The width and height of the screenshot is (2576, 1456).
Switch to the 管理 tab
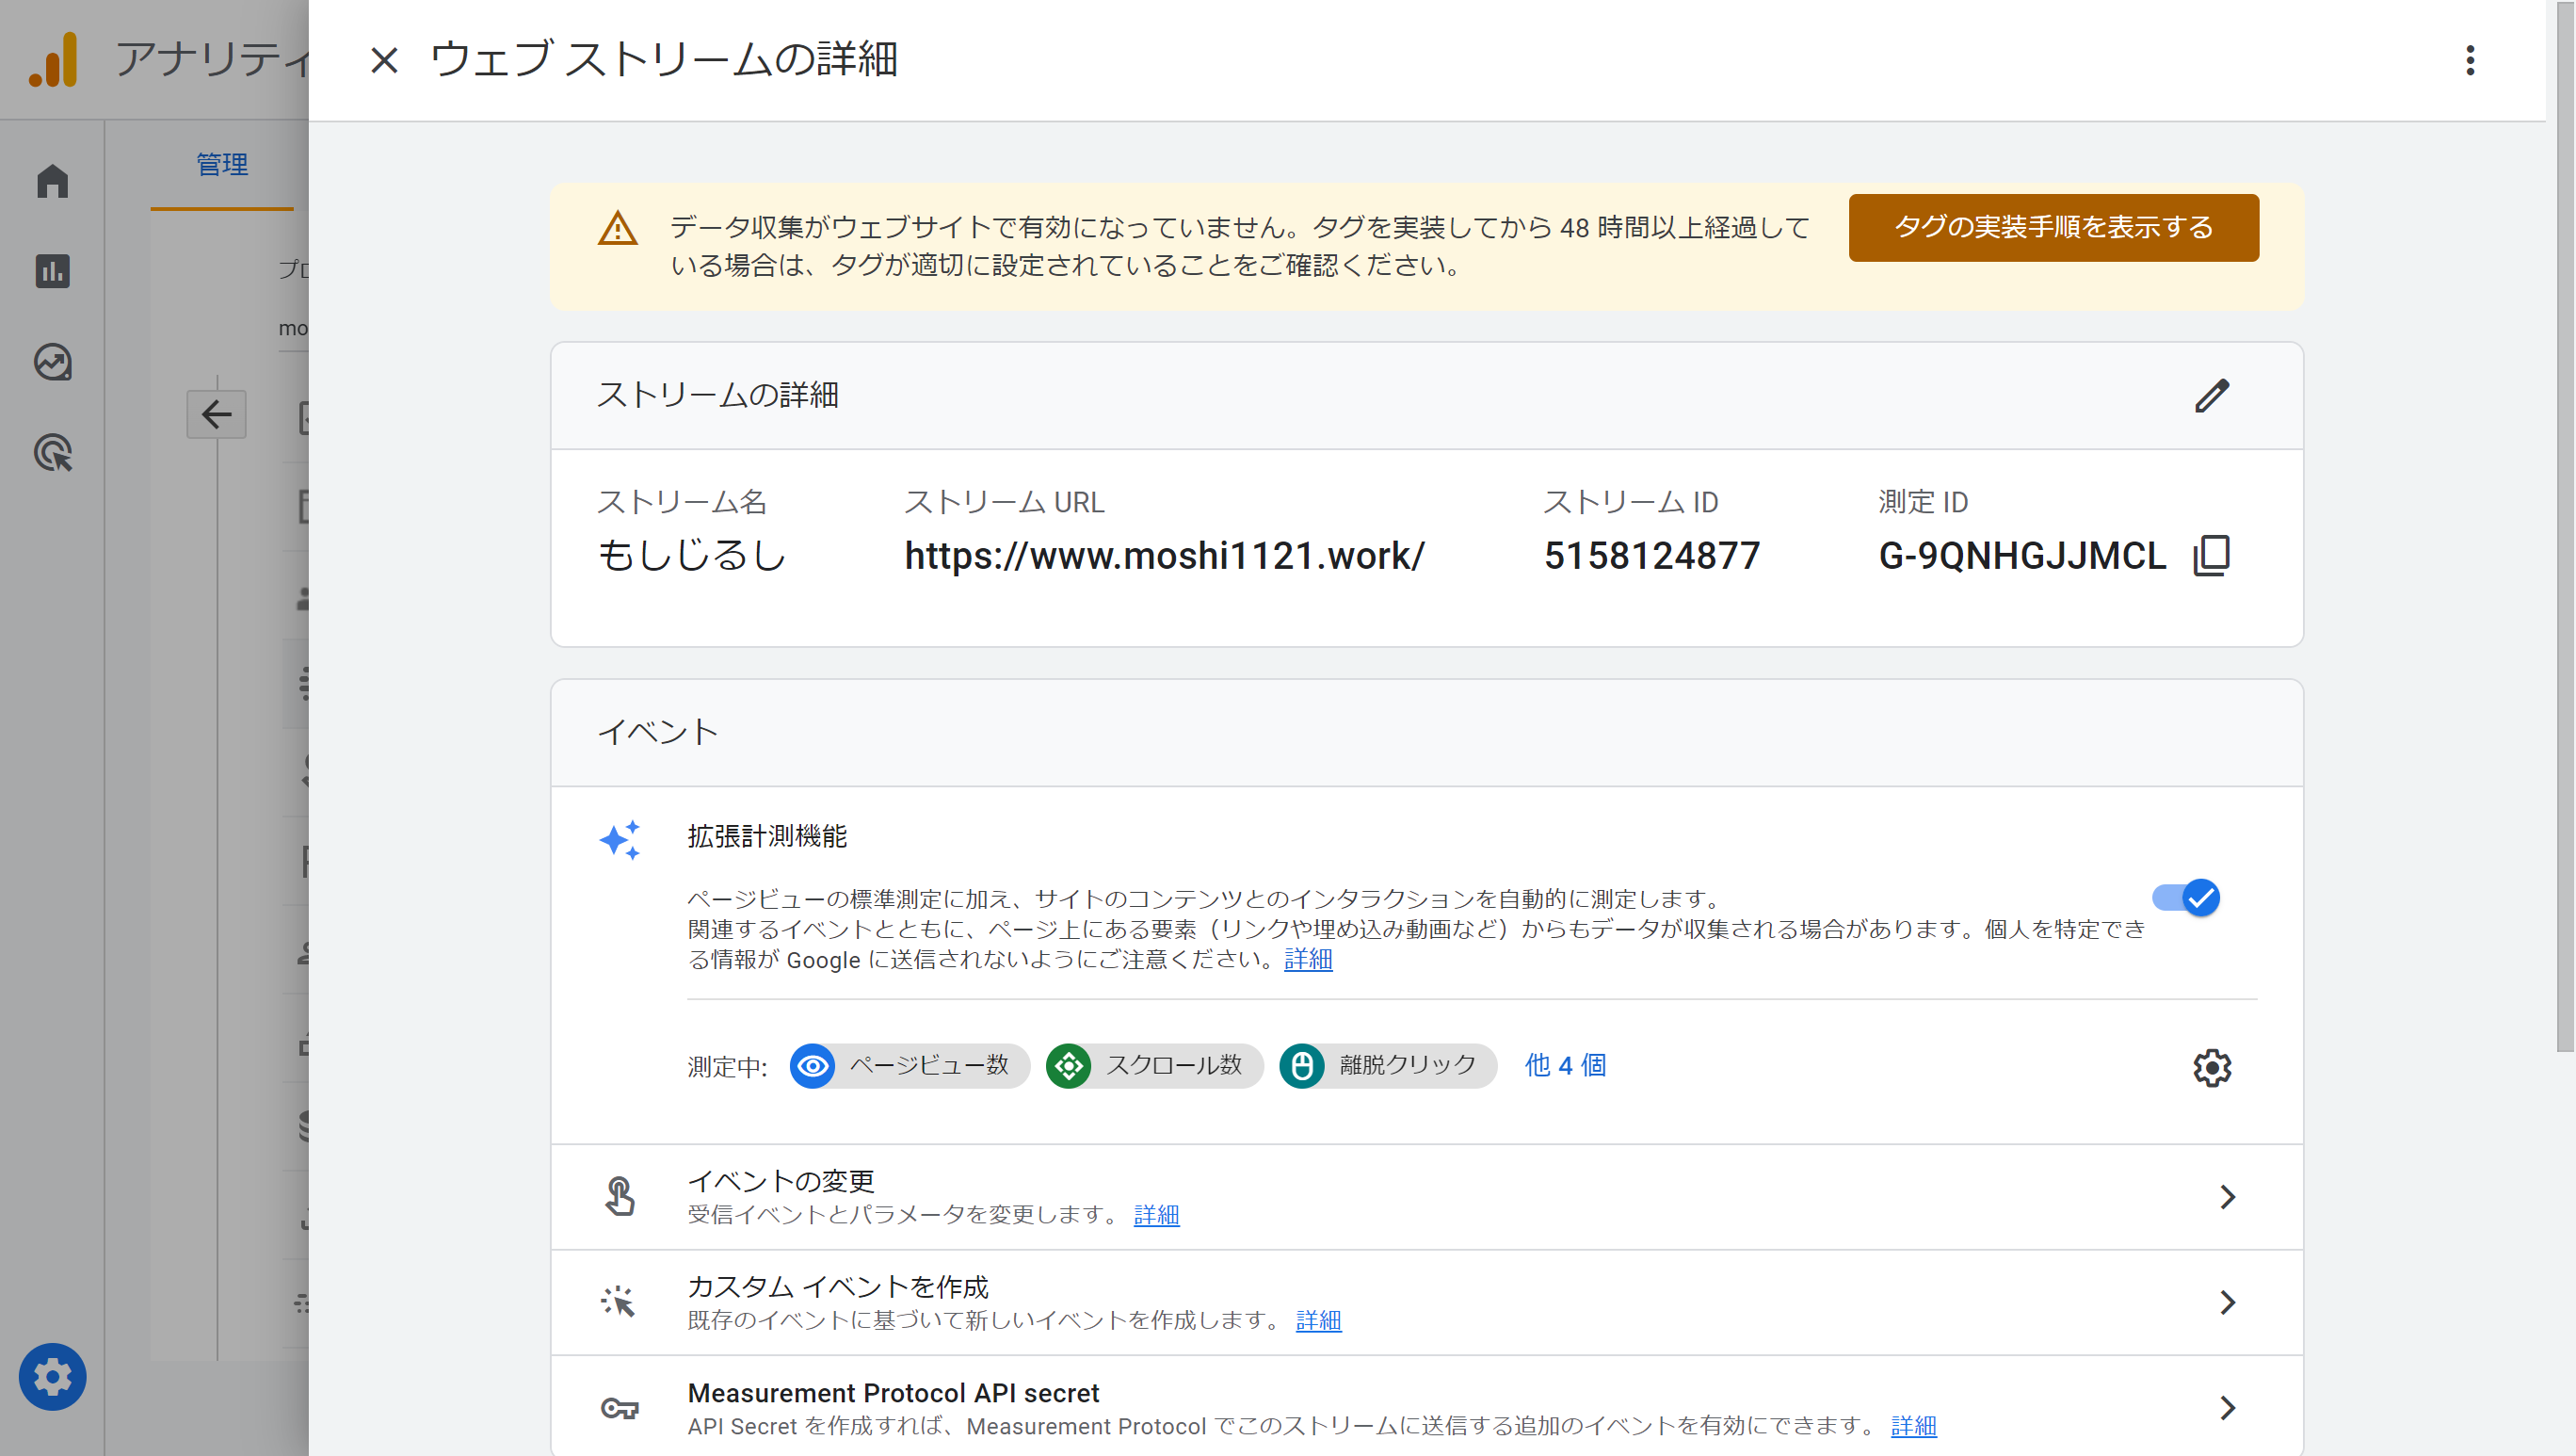click(221, 165)
